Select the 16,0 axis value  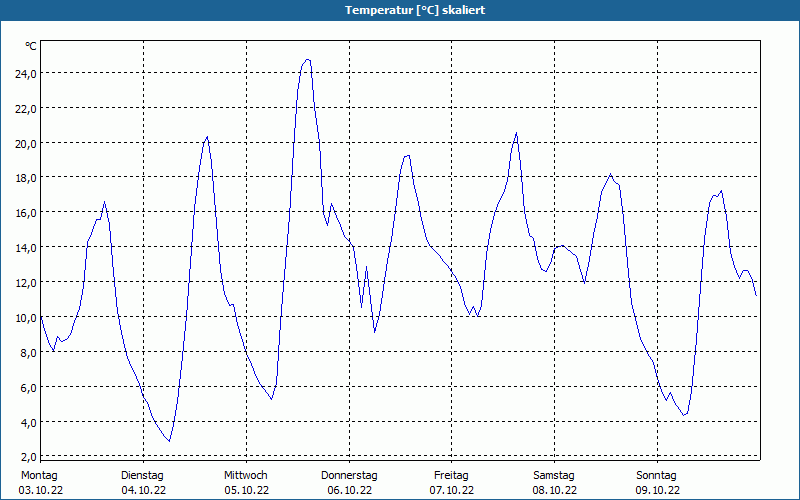(x=26, y=213)
